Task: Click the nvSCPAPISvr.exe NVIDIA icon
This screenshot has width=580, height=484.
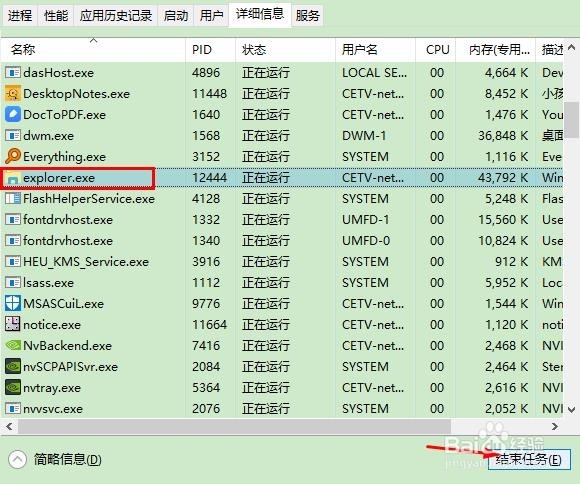Action: click(13, 366)
